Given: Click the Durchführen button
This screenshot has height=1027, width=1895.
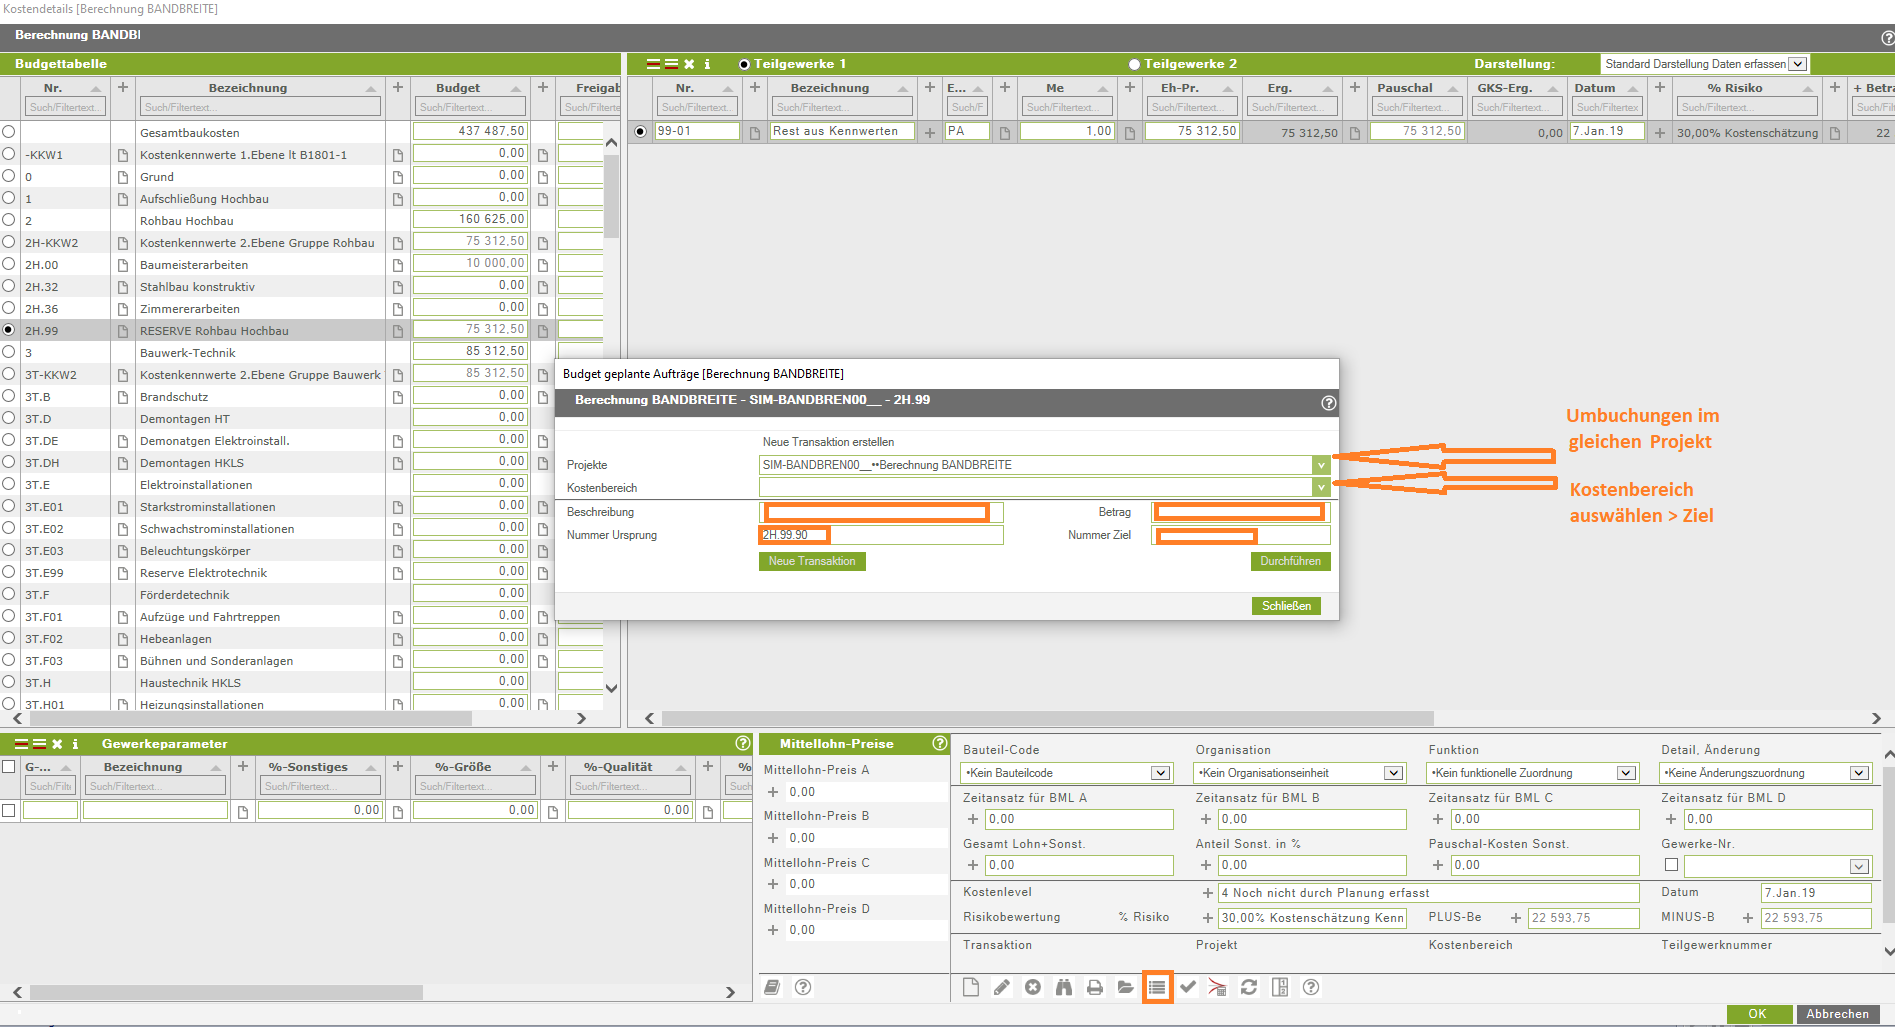Looking at the screenshot, I should [x=1290, y=561].
